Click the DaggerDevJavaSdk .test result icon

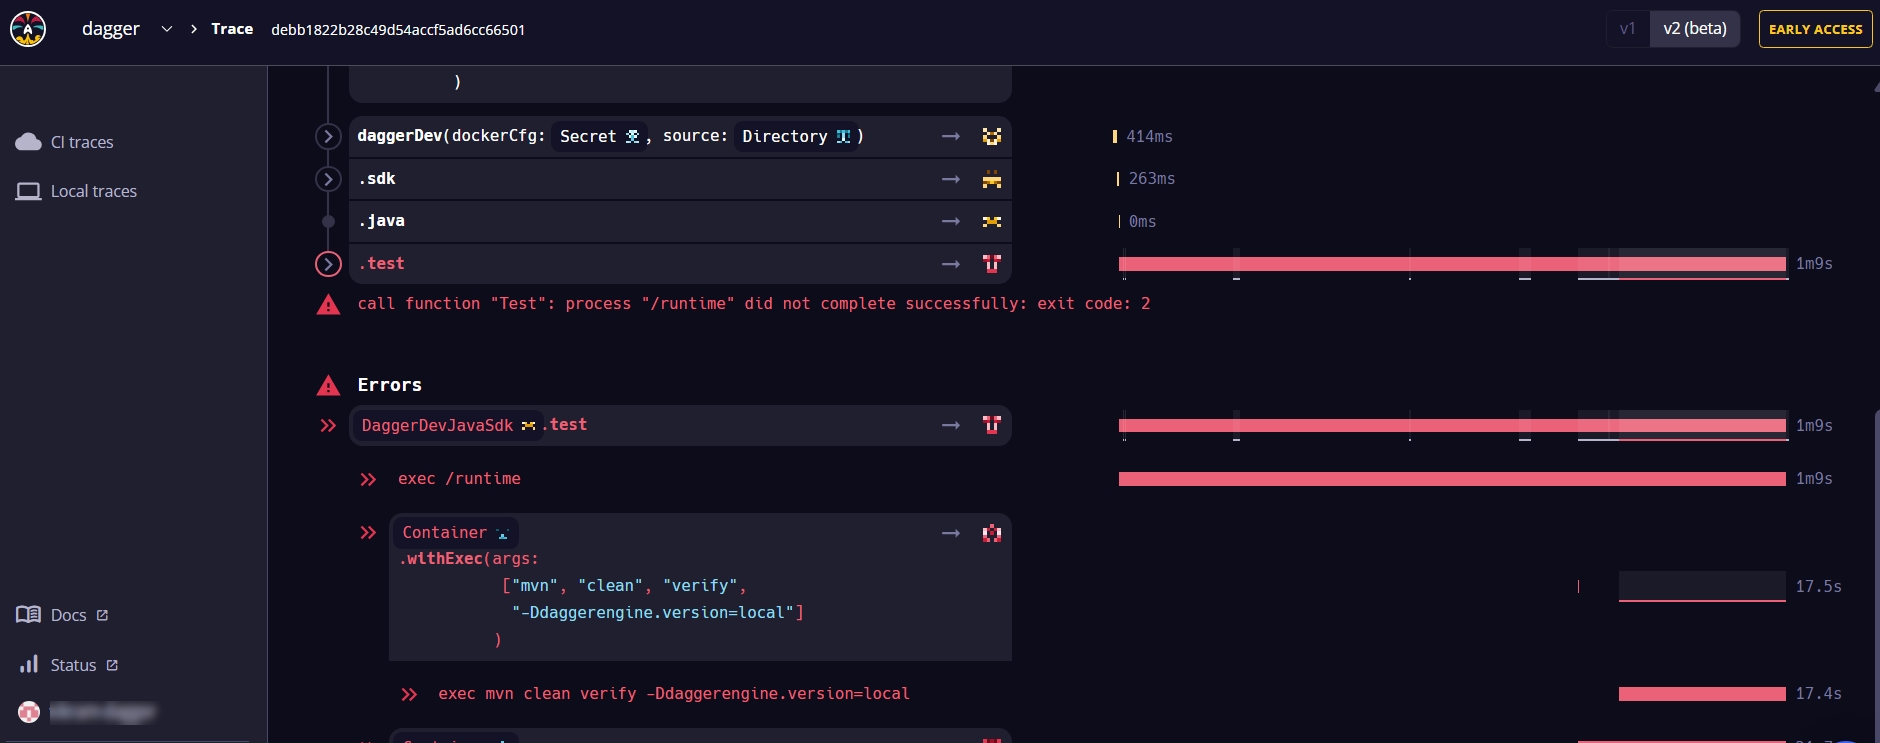click(992, 425)
